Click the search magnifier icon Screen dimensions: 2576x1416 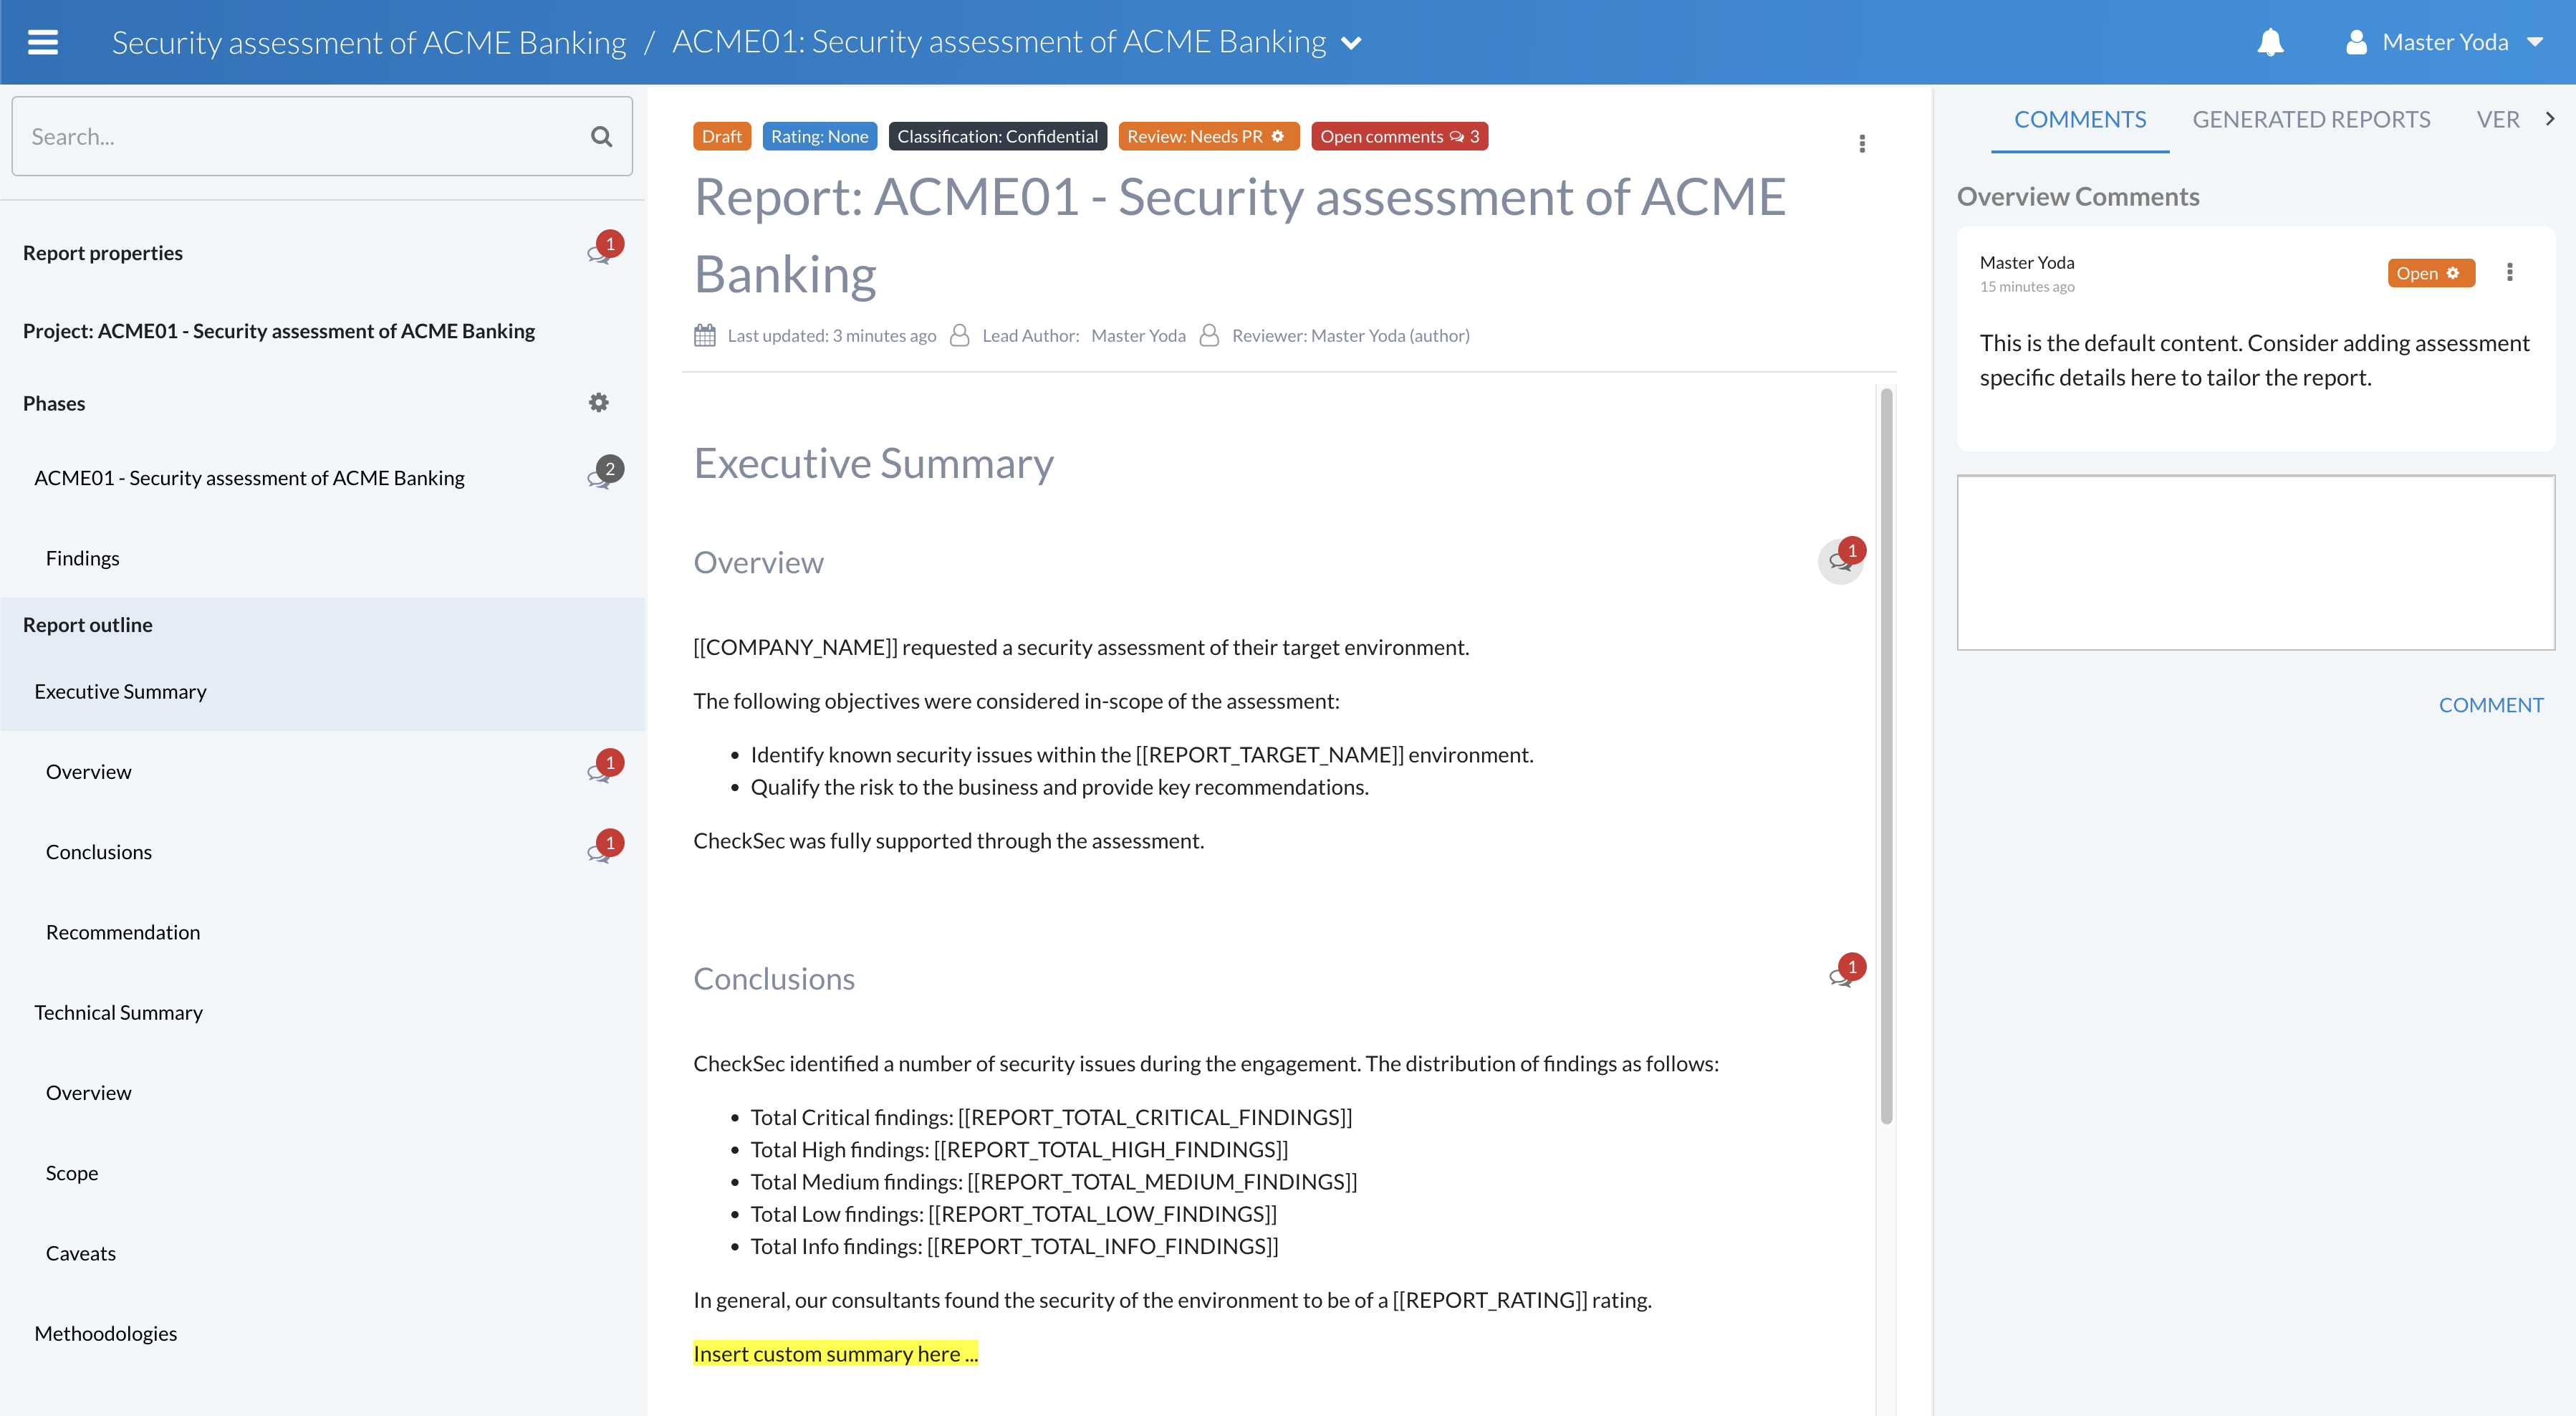601,137
